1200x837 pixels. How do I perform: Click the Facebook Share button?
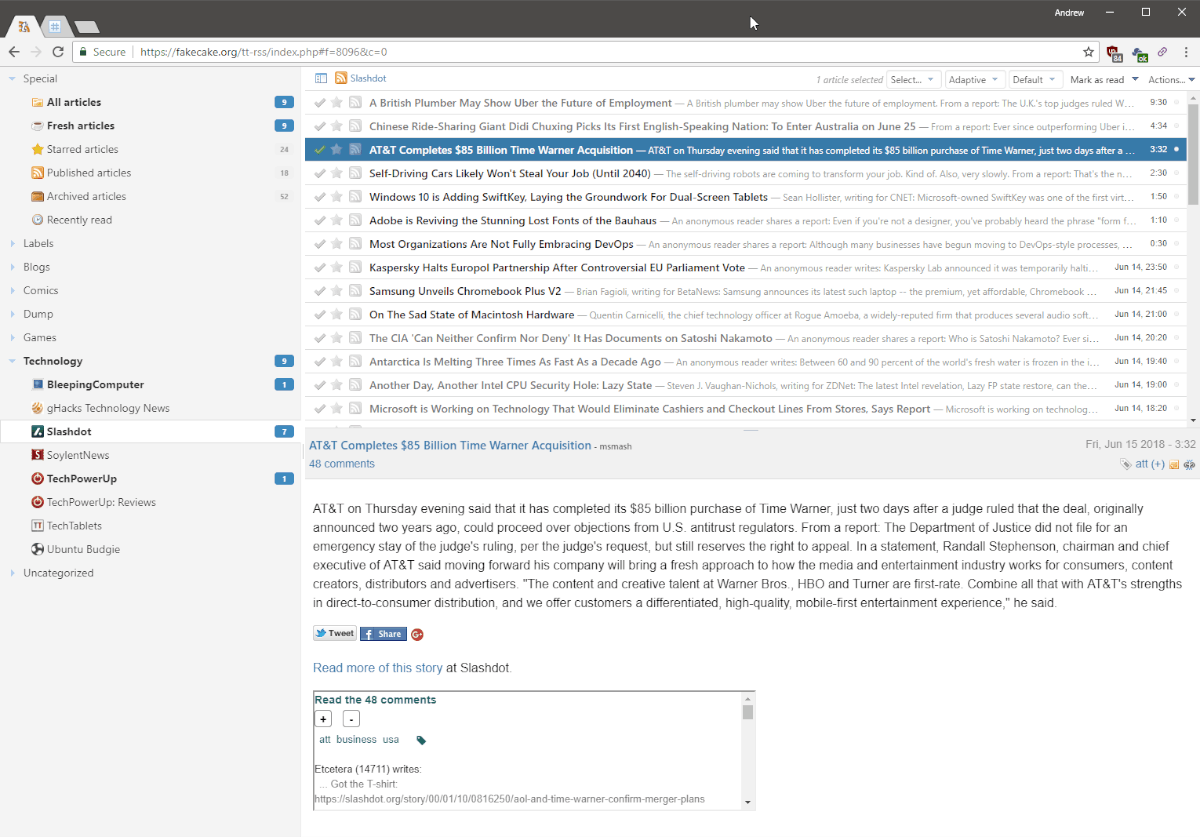pyautogui.click(x=383, y=633)
